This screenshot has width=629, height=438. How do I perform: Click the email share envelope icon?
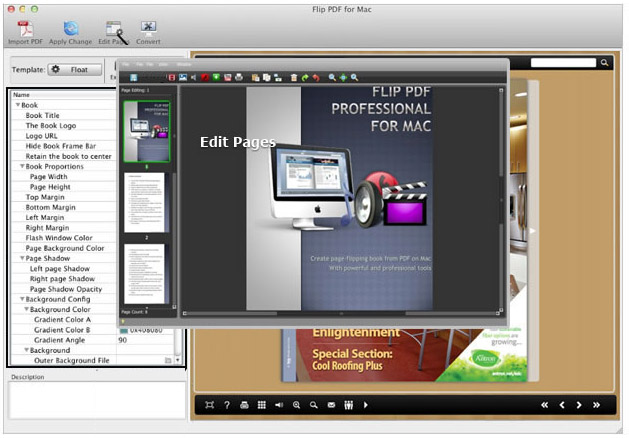(331, 405)
